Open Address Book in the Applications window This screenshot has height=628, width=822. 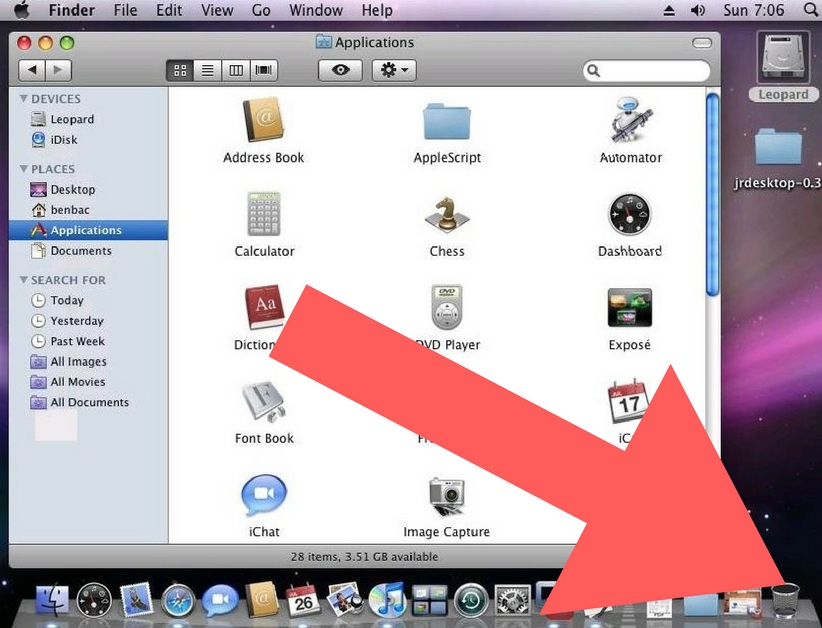click(263, 120)
